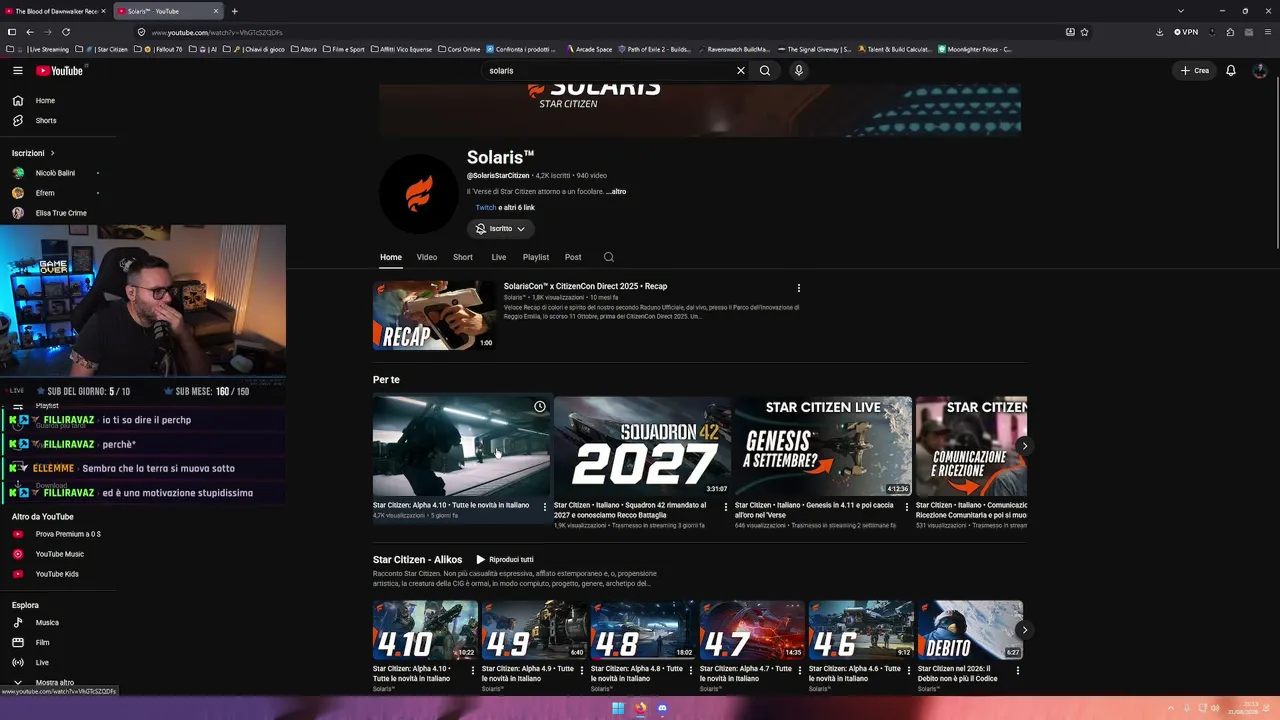Screen dimensions: 1280x720
Task: Open the Debito video thumbnail
Action: (x=970, y=630)
